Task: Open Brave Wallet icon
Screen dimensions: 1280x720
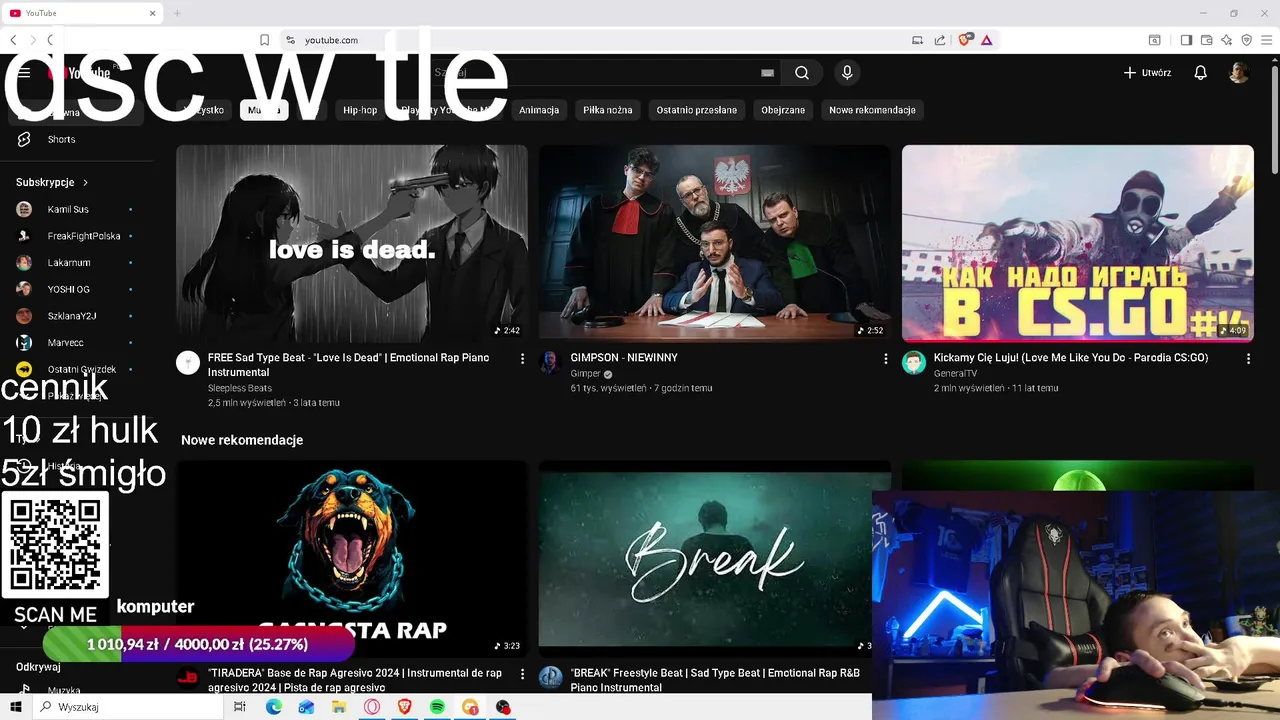Action: 1206,40
